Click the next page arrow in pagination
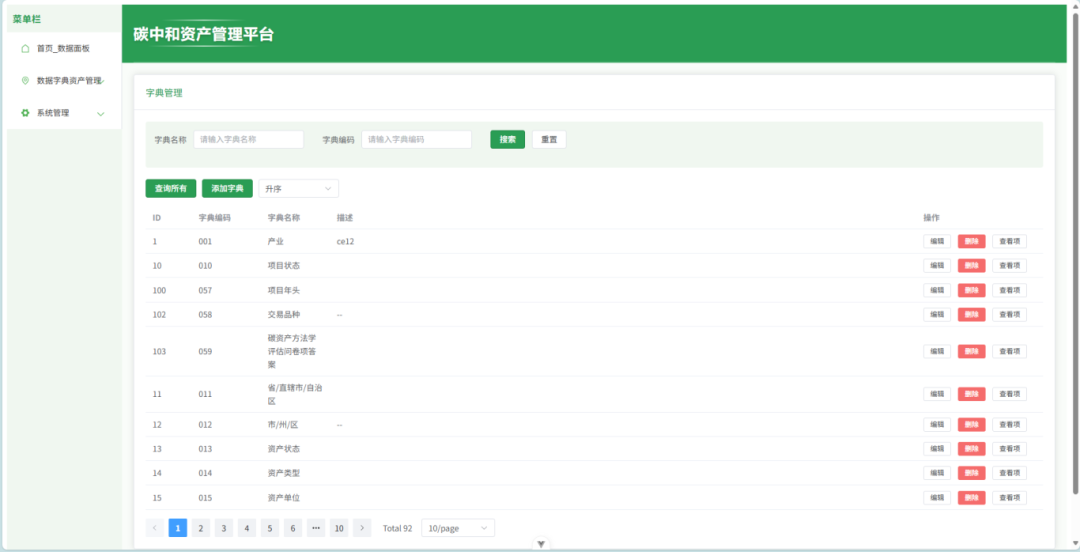 pos(362,528)
